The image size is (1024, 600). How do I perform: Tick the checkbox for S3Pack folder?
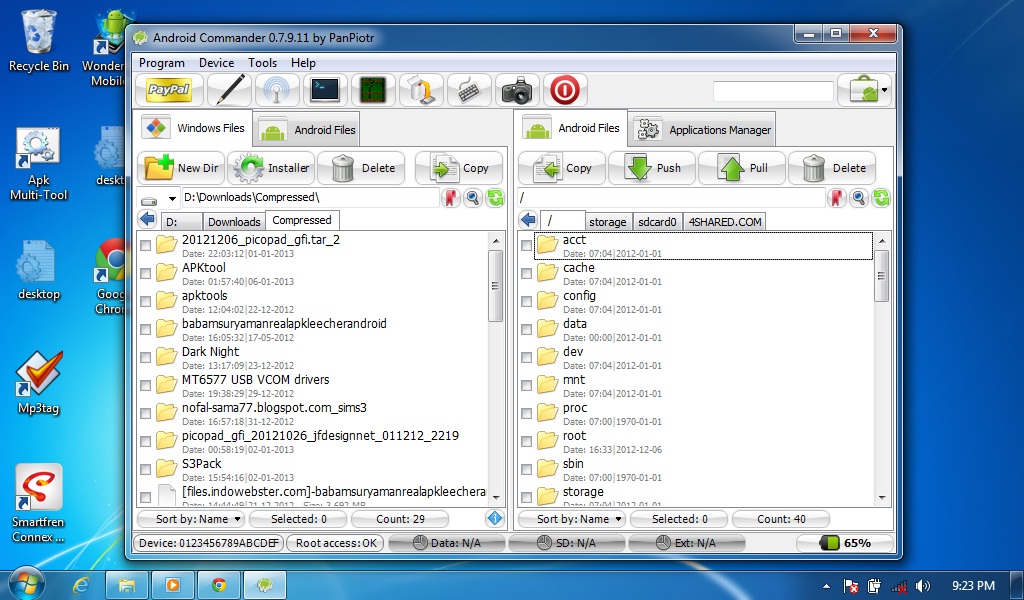click(146, 469)
